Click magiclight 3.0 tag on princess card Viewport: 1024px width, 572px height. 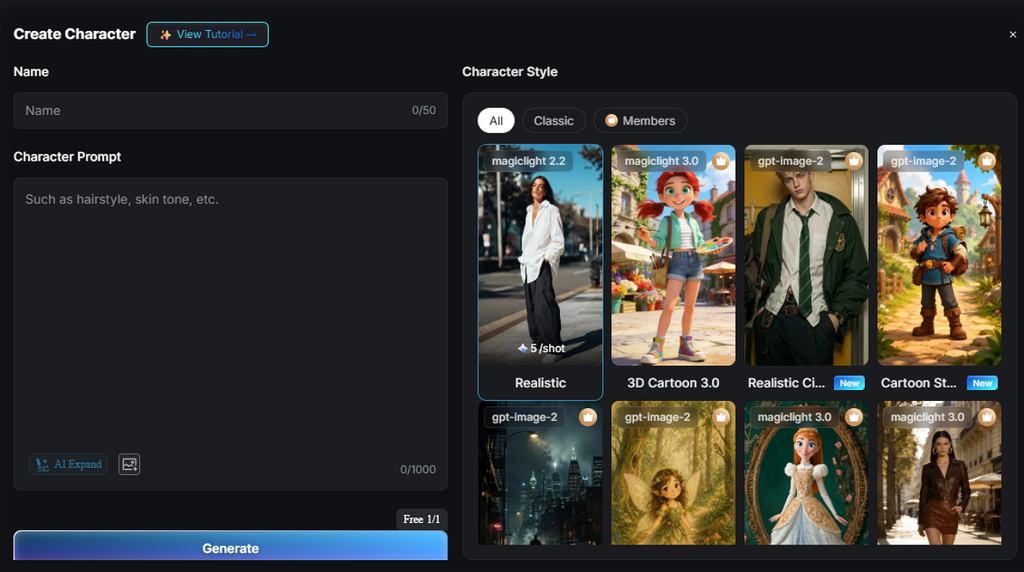pyautogui.click(x=795, y=417)
